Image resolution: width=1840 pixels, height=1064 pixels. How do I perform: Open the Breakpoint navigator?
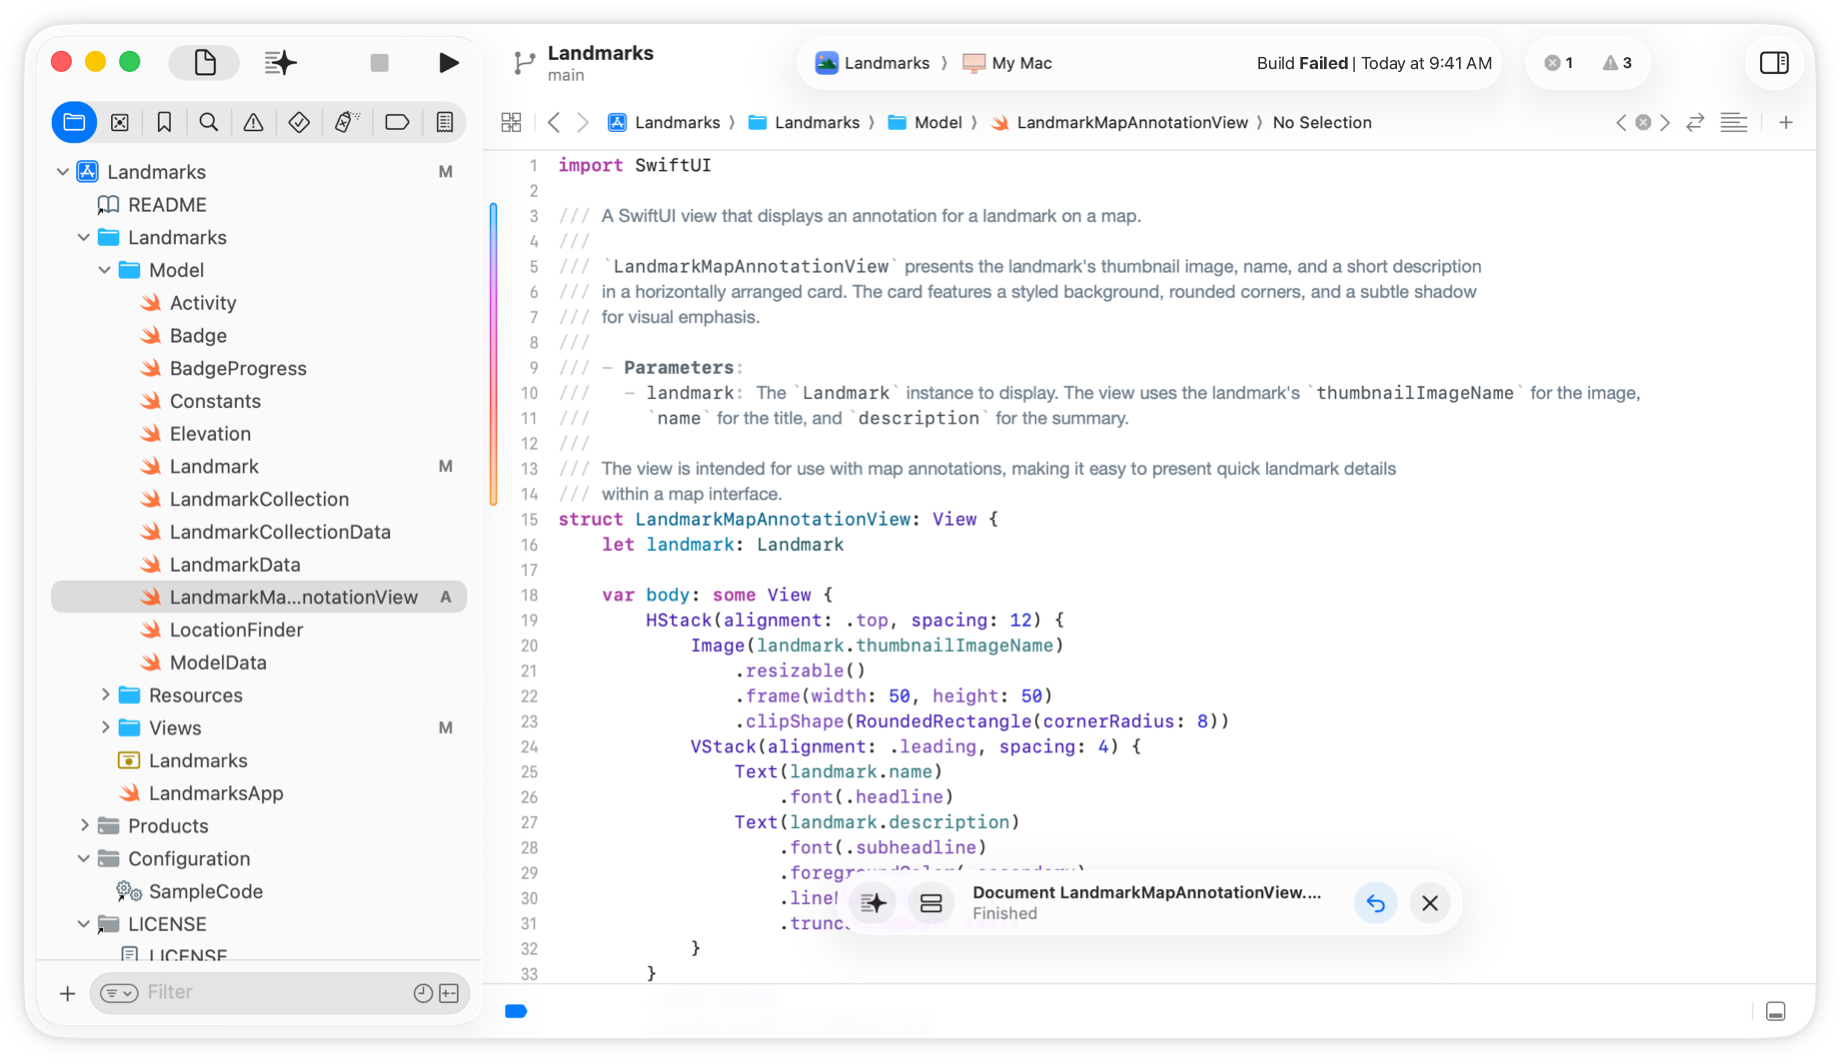pyautogui.click(x=397, y=122)
